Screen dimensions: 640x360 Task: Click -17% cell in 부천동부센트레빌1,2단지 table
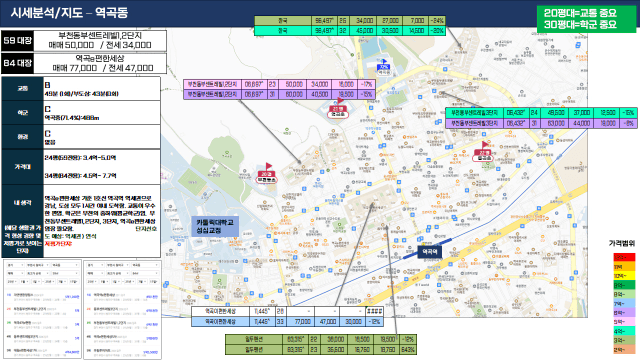[367, 84]
